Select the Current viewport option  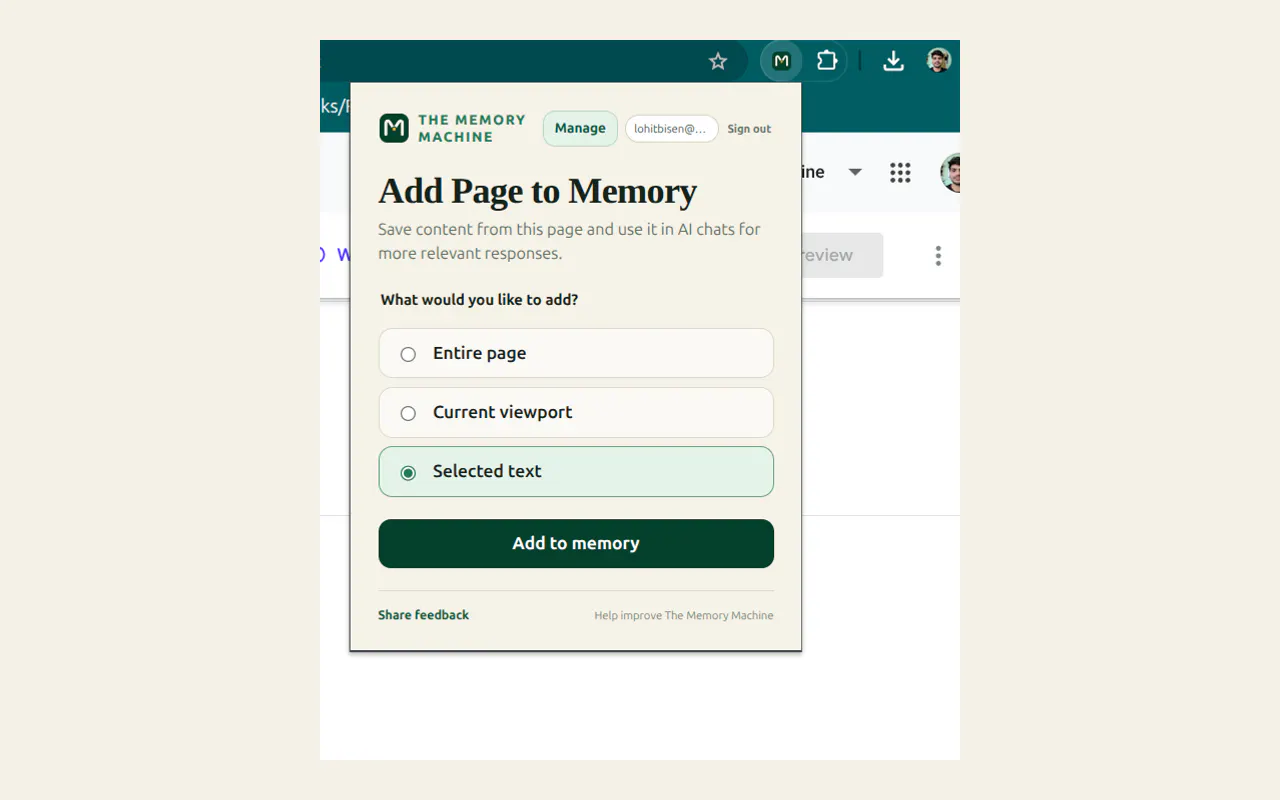[576, 412]
